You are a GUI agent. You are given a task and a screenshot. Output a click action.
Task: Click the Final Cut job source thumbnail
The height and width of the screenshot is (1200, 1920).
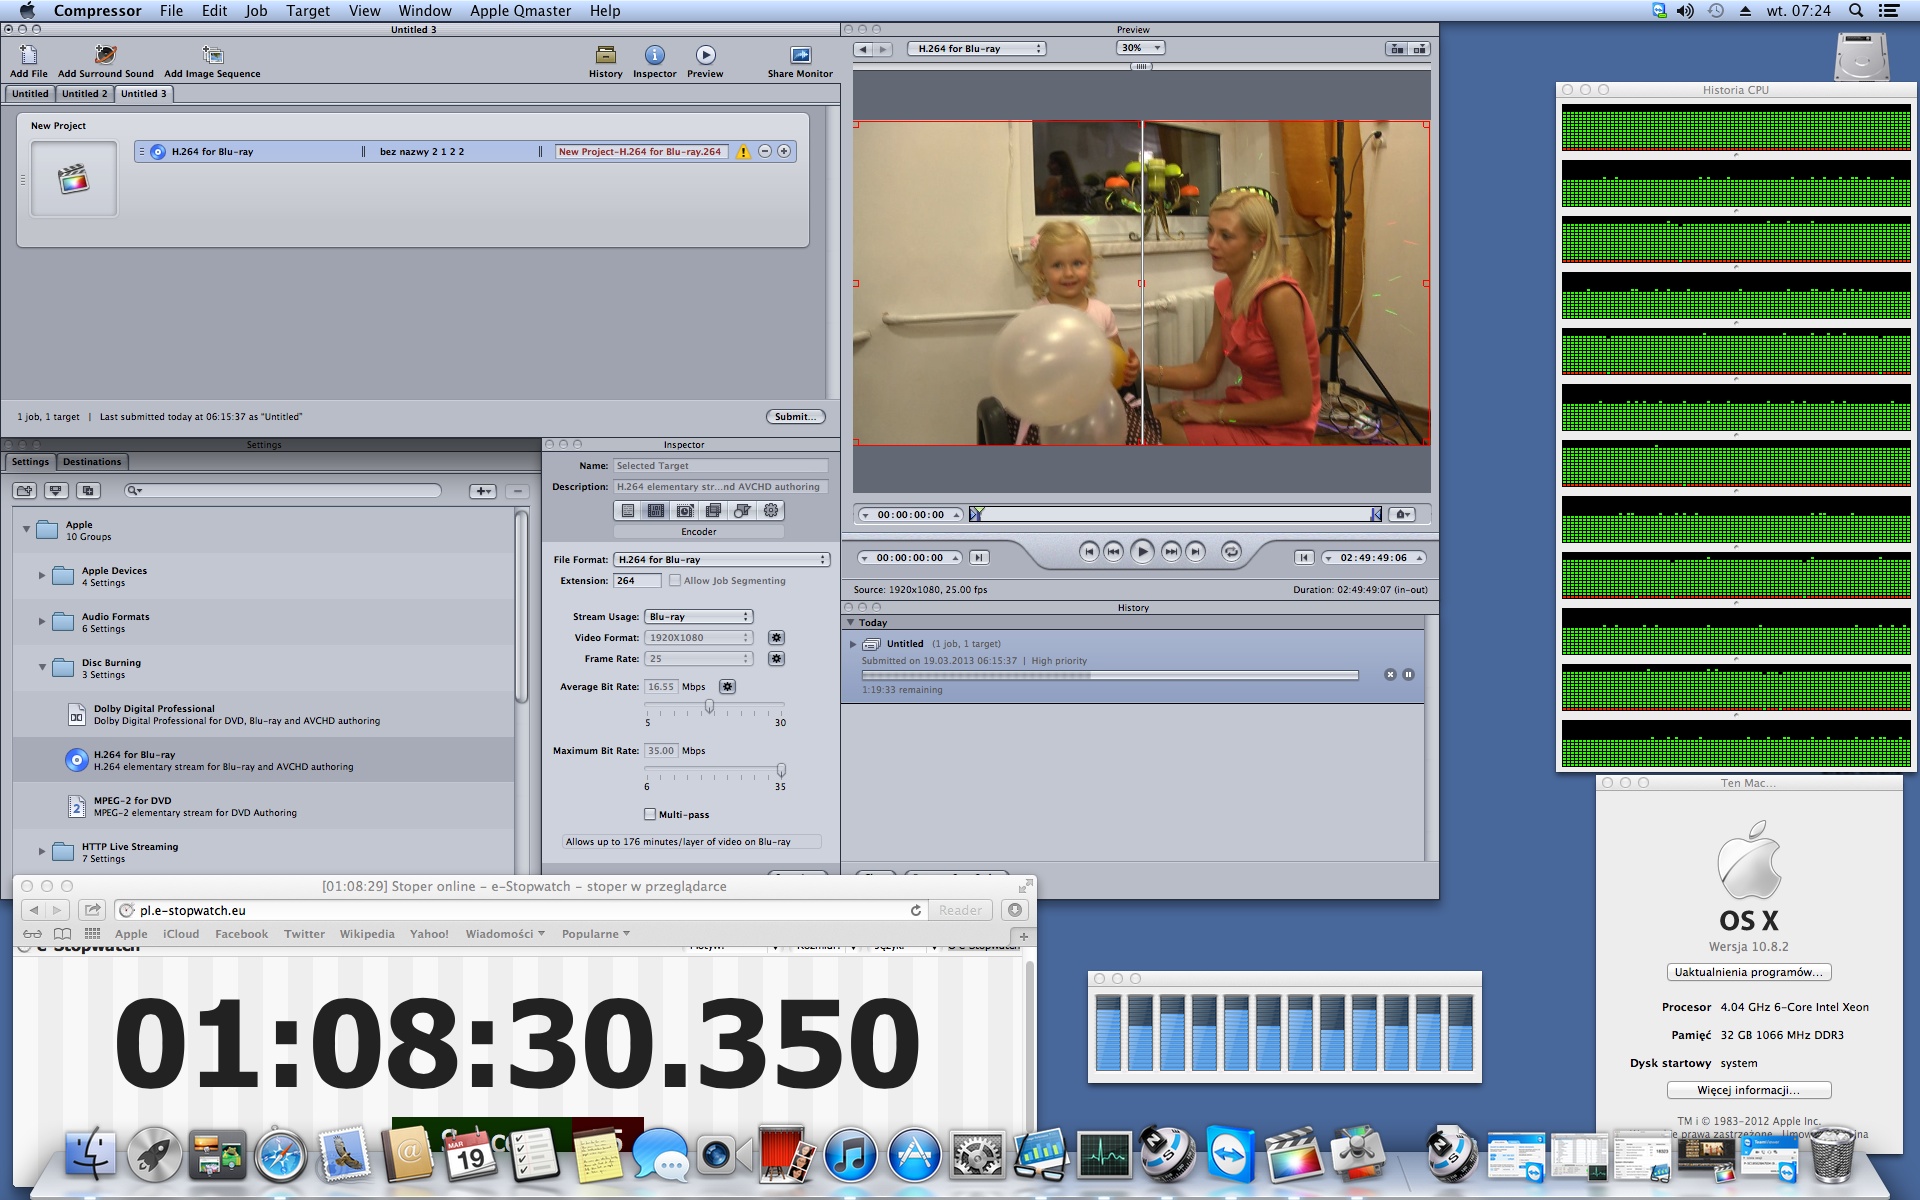pos(73,179)
